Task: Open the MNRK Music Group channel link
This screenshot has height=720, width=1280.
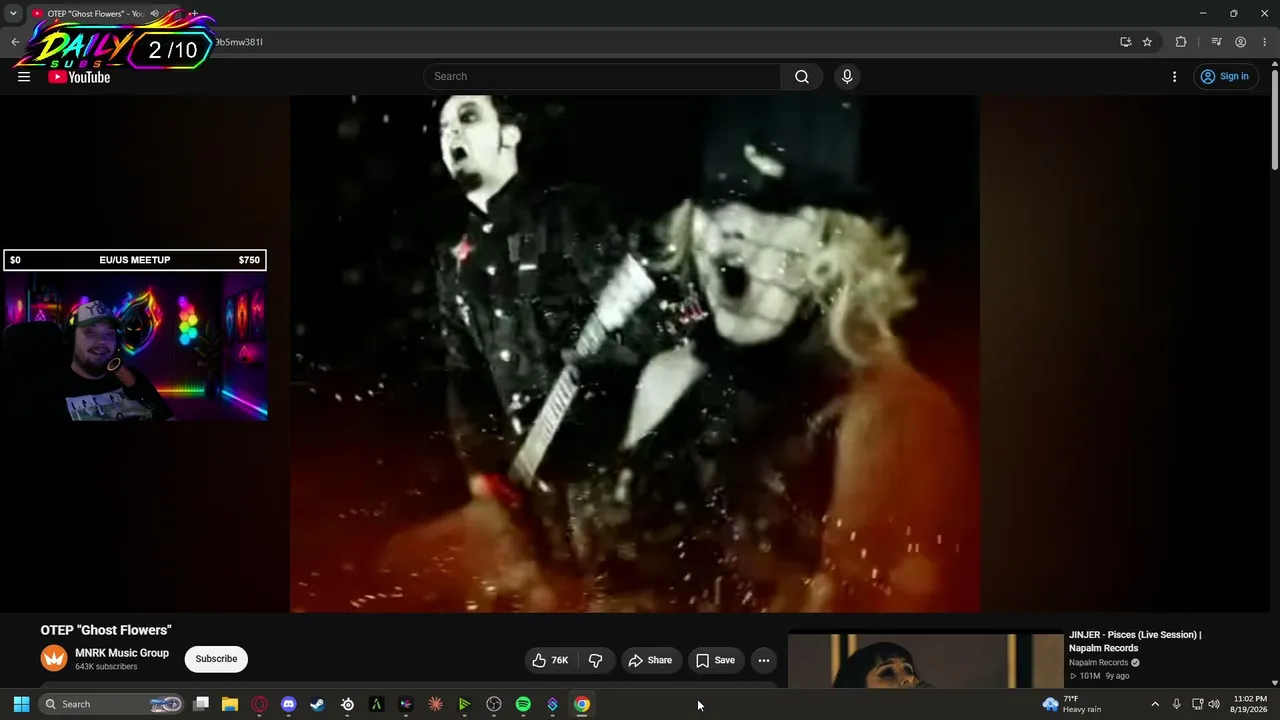Action: coord(122,653)
